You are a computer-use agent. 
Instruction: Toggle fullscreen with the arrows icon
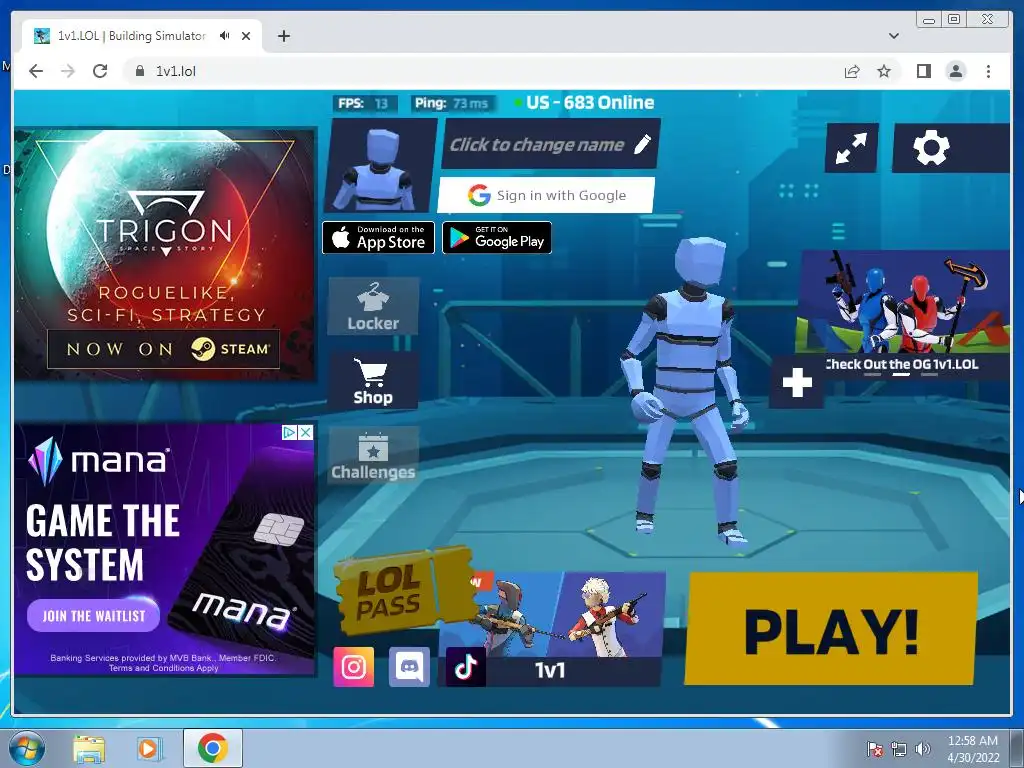tap(852, 148)
